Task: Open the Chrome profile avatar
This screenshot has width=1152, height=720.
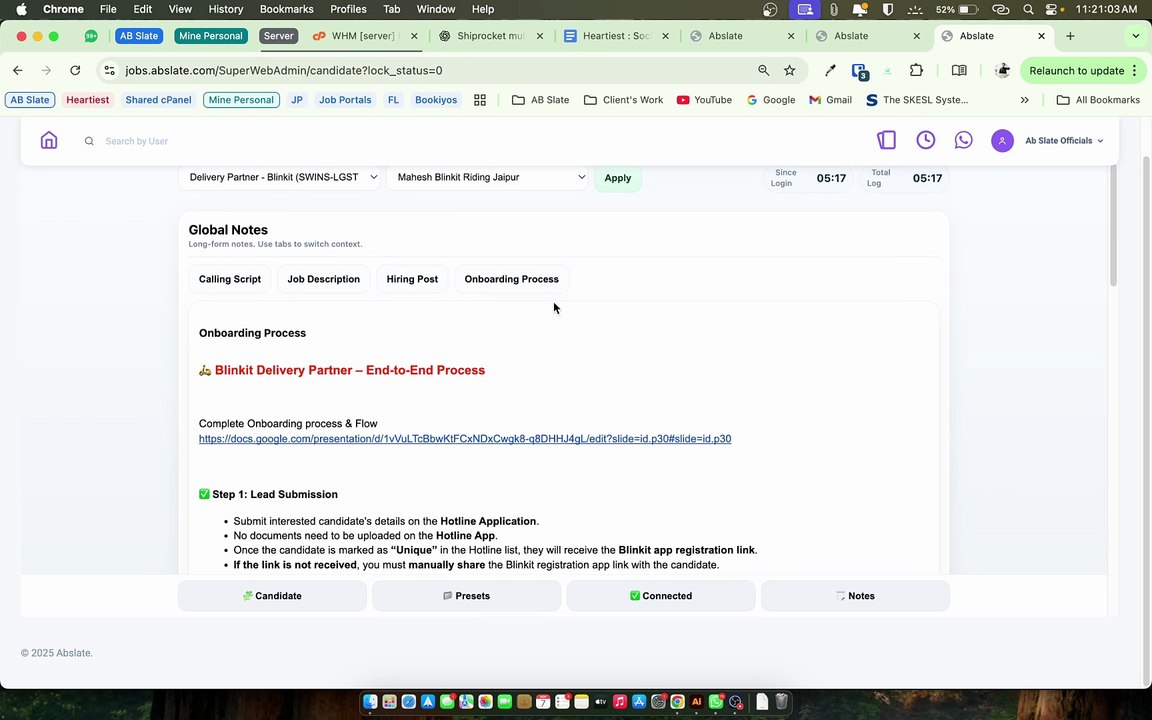Action: (1002, 71)
